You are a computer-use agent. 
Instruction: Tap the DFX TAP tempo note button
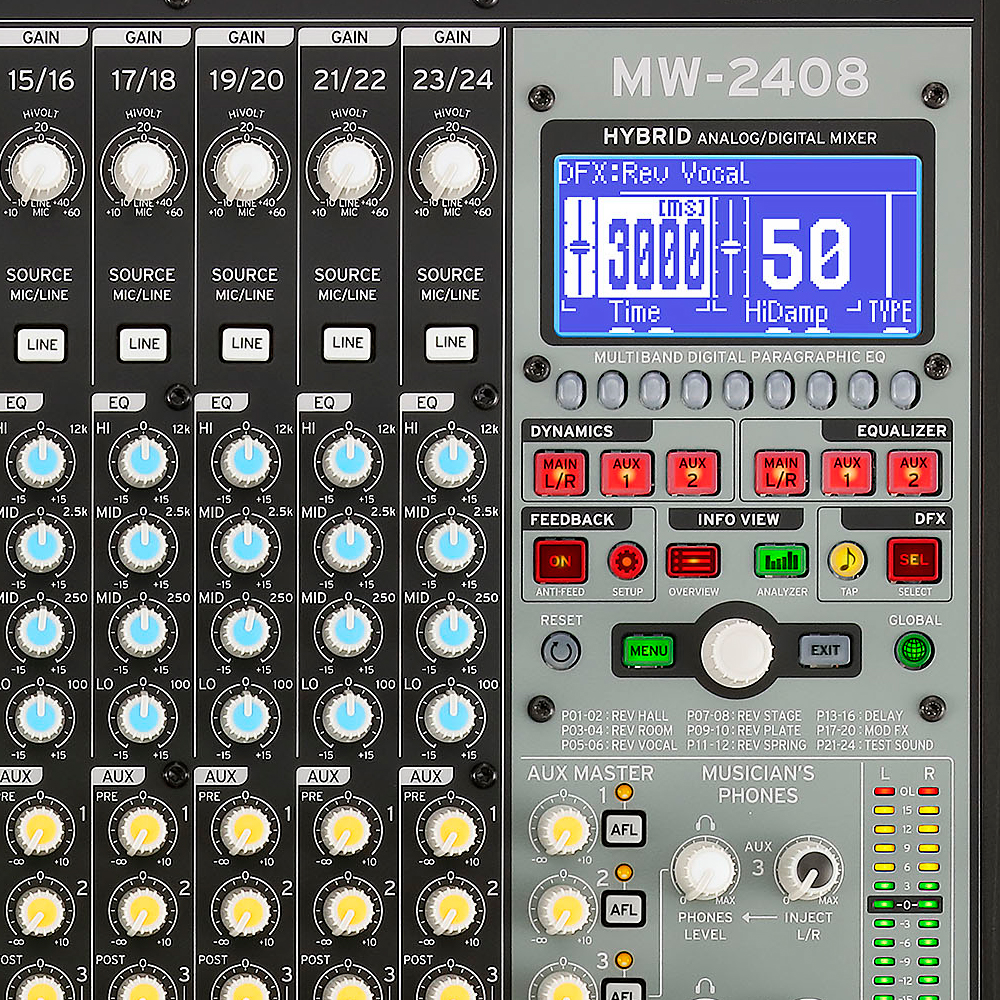[x=847, y=561]
